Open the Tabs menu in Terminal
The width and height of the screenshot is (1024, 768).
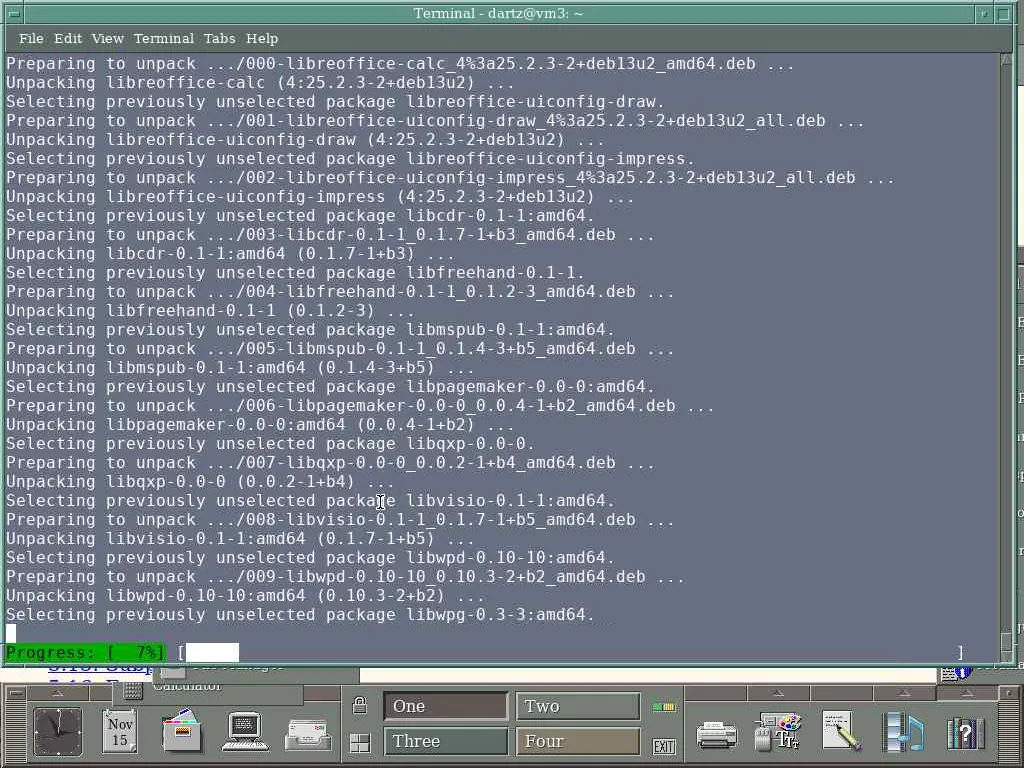point(219,39)
